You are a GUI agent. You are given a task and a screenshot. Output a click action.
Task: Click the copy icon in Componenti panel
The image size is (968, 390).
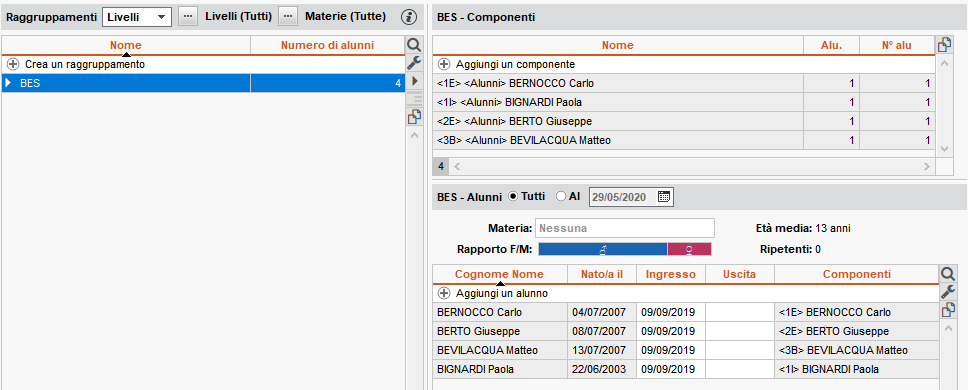(x=945, y=45)
